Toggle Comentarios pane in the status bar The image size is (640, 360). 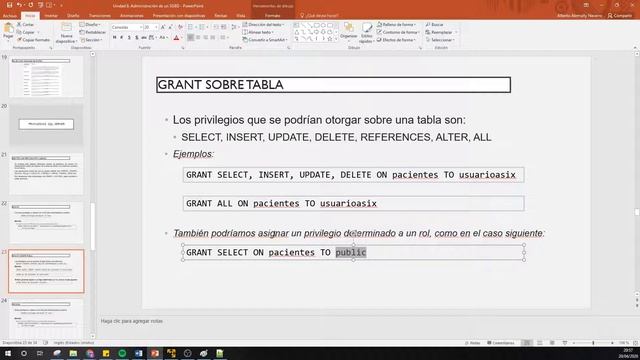(x=501, y=343)
